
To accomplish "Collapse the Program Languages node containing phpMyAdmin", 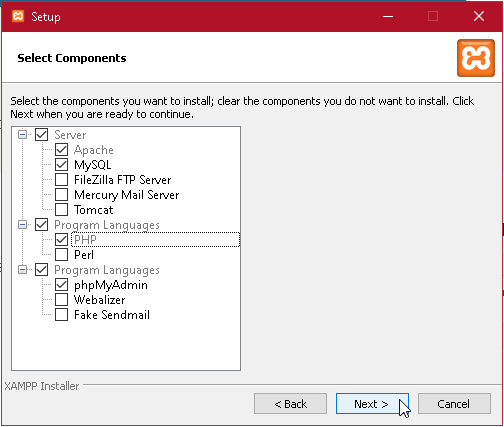I will pos(22,270).
